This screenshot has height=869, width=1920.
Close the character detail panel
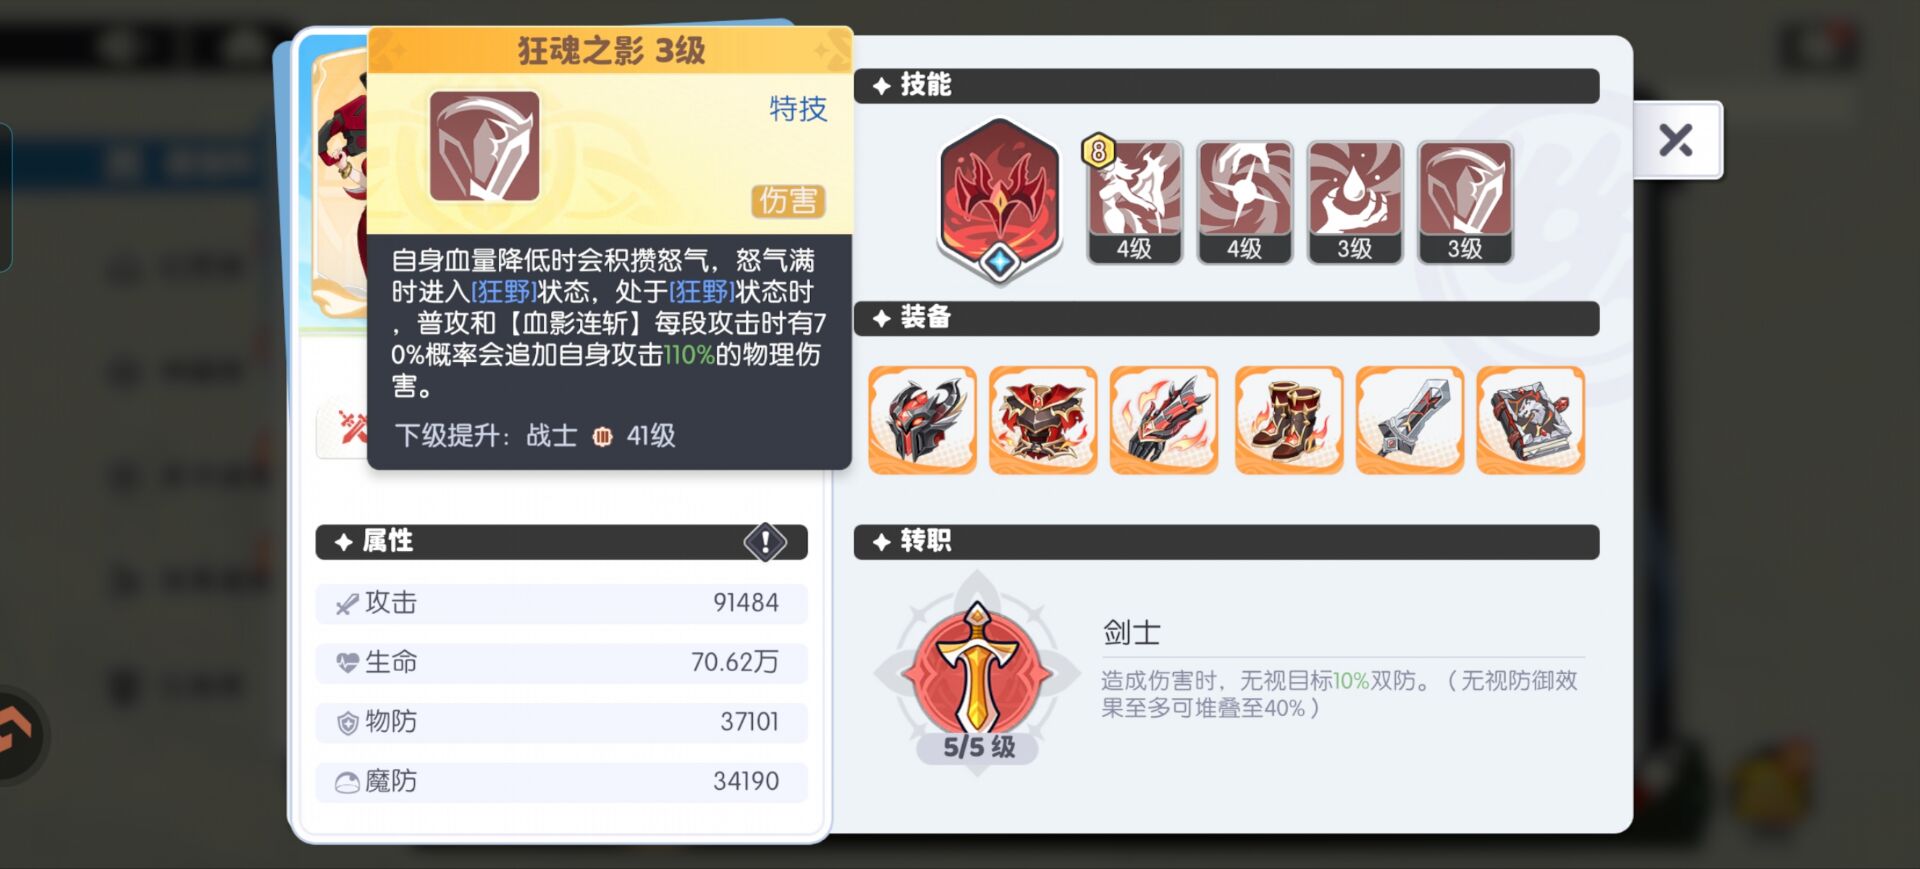click(x=1676, y=140)
